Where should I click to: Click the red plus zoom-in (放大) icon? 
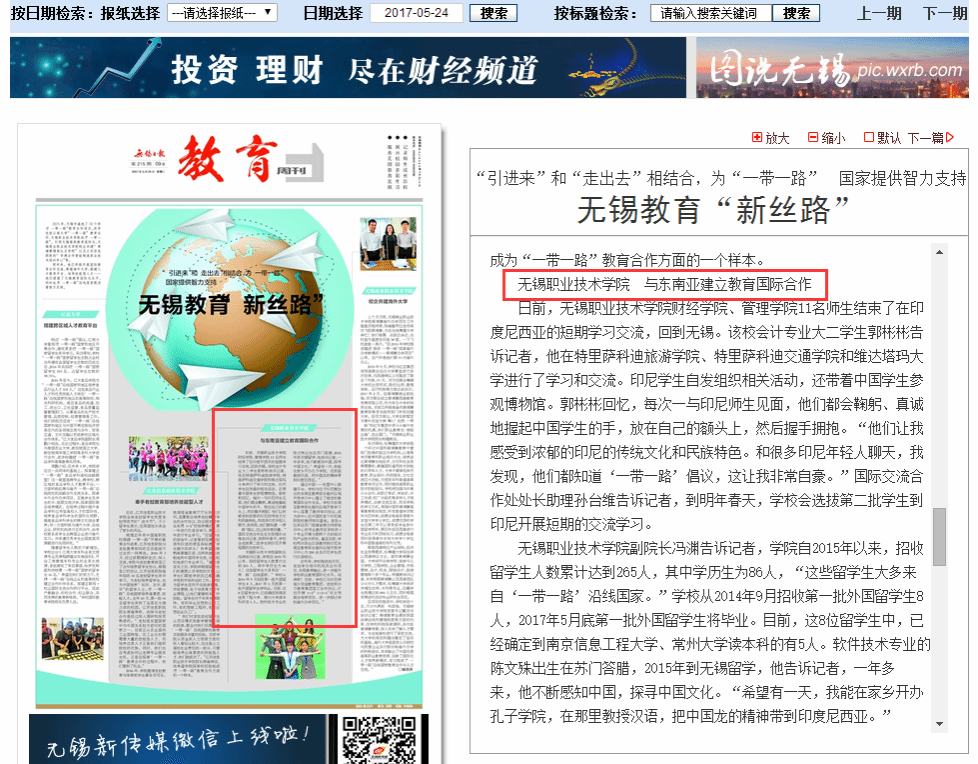[757, 138]
